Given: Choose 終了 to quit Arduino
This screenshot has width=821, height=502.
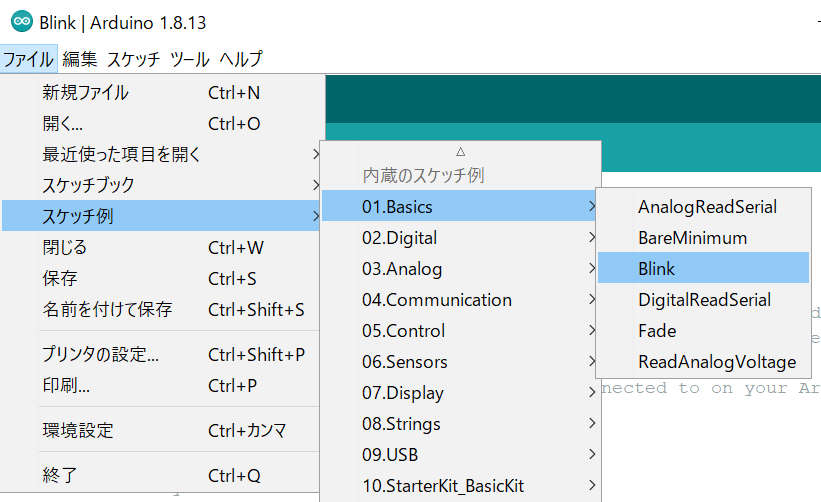Looking at the screenshot, I should [x=160, y=475].
